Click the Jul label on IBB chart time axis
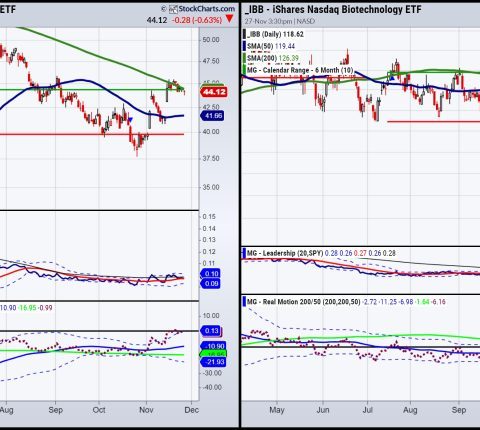Viewport: 480px width, 430px height. point(367,410)
